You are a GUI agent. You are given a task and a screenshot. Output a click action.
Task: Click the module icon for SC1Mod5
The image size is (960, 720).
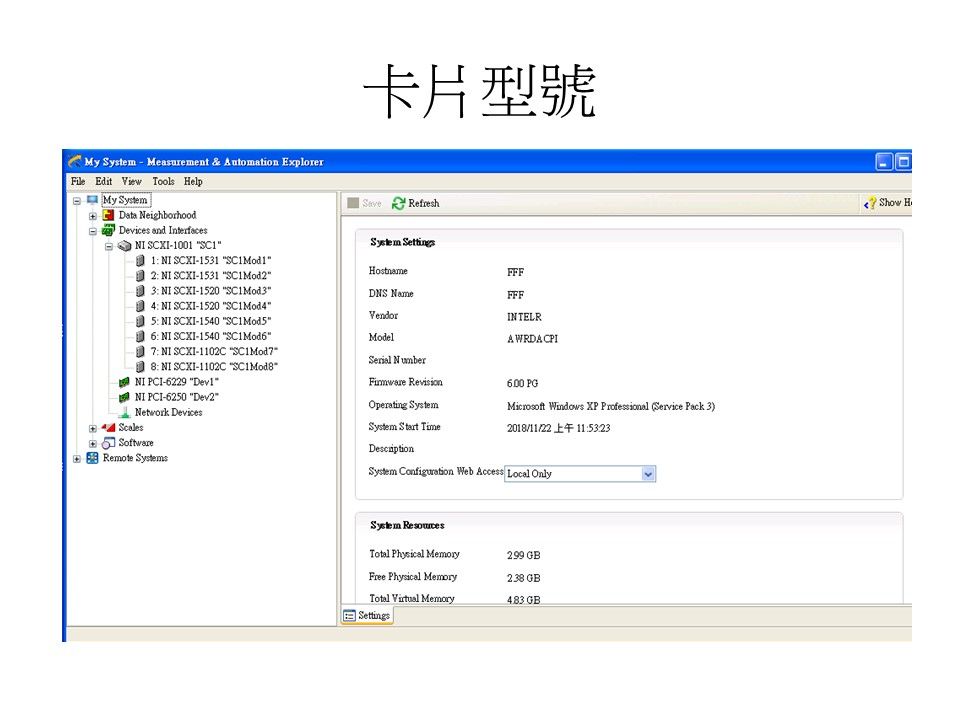click(x=140, y=321)
